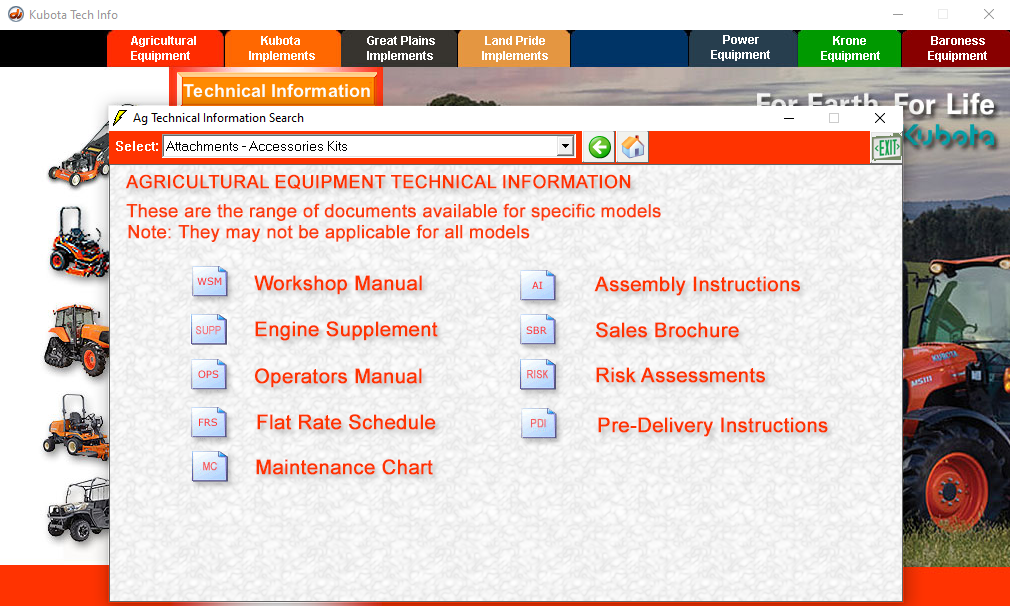1010x606 pixels.
Task: Open the Maintenance Chart MC icon
Action: pyautogui.click(x=210, y=466)
